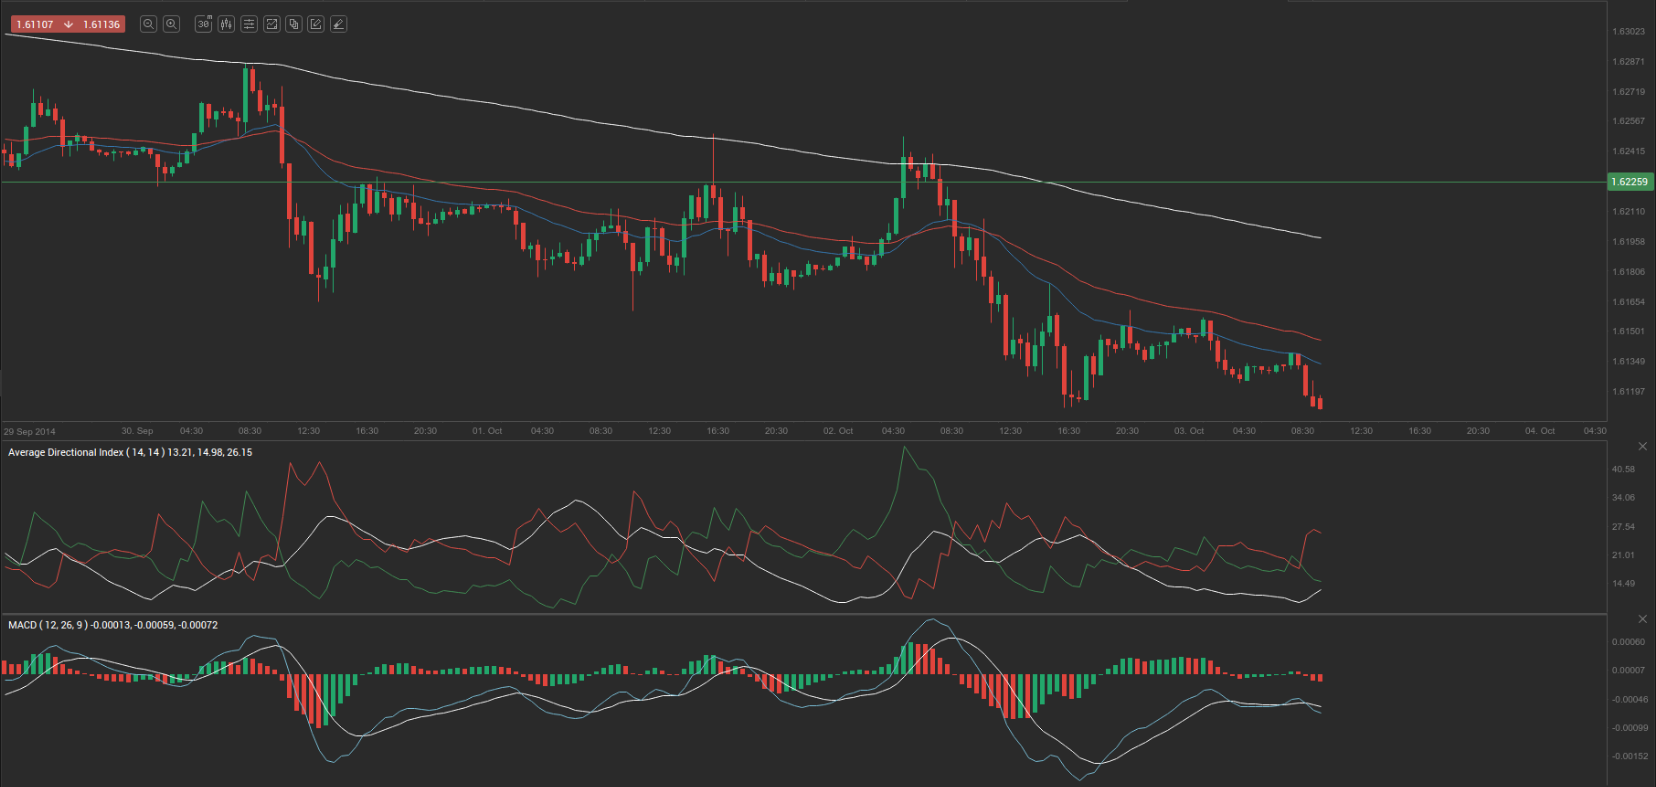Click the zoom in magnifier icon

point(171,24)
